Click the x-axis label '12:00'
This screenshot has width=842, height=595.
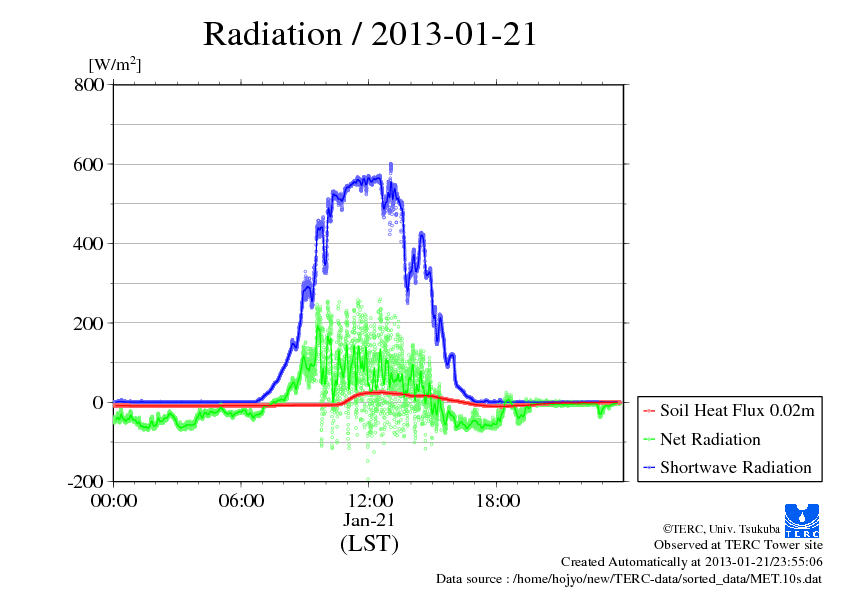369,501
